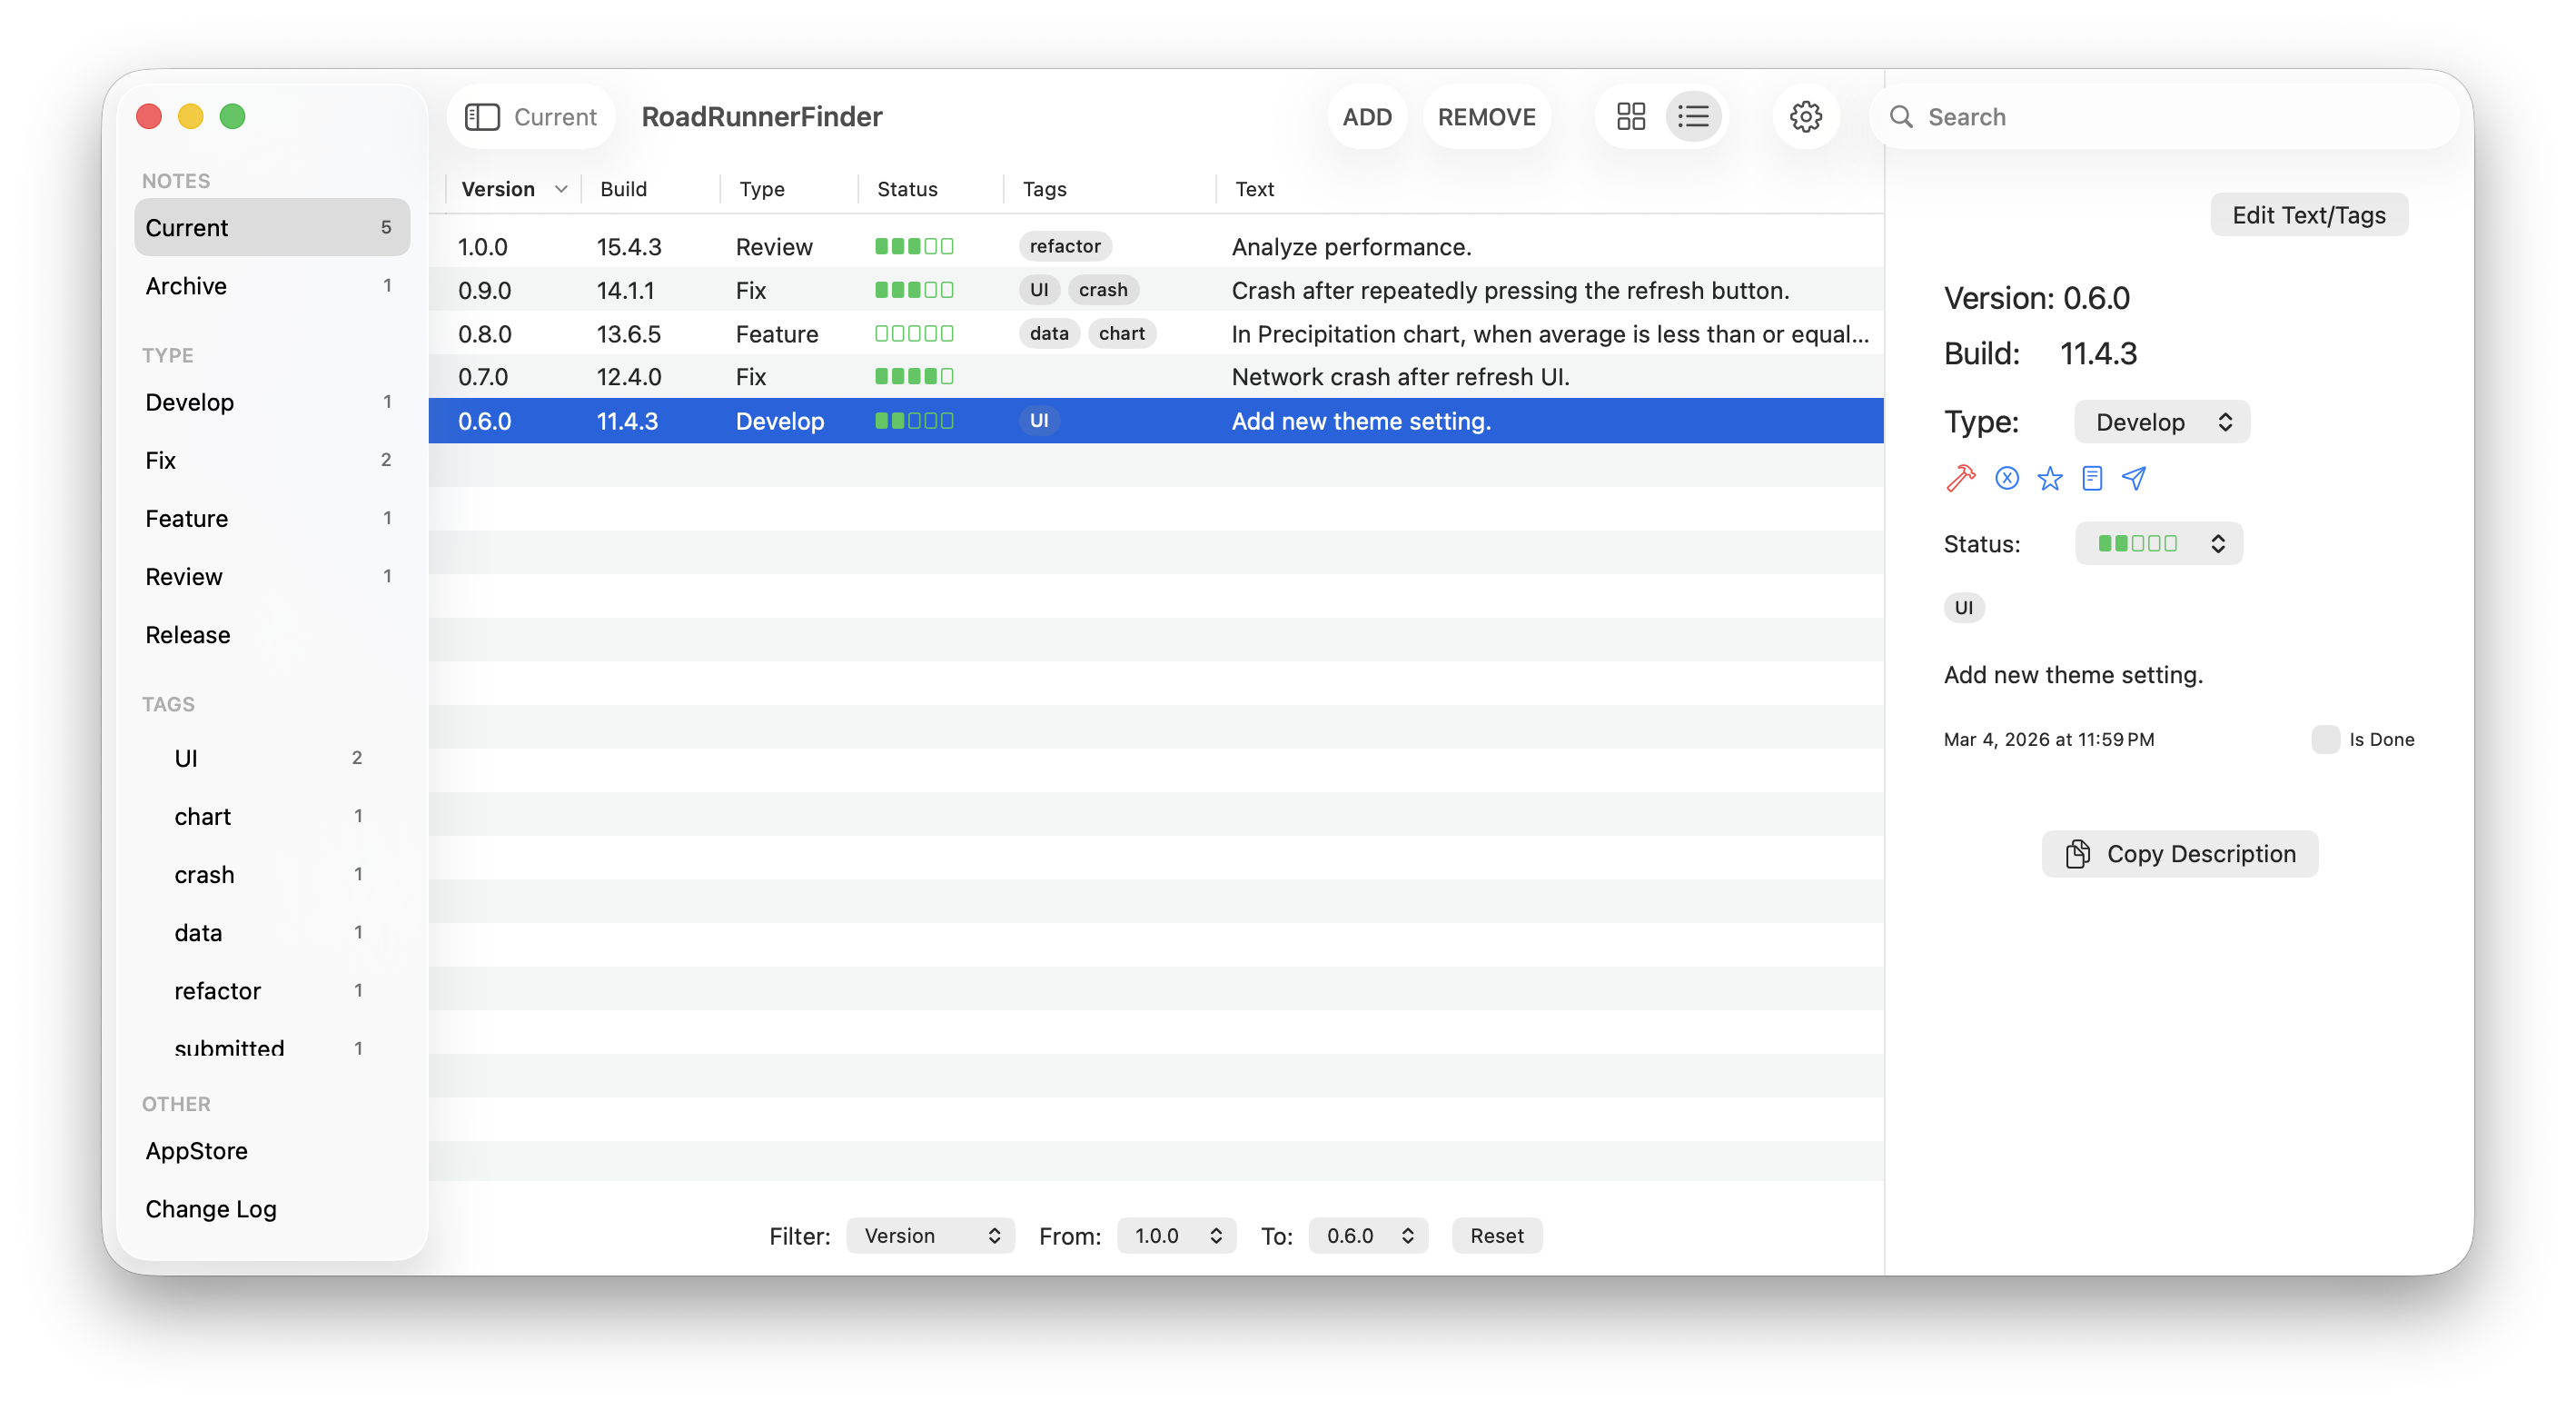2576x1410 pixels.
Task: Open Change Log in the sidebar
Action: (x=211, y=1209)
